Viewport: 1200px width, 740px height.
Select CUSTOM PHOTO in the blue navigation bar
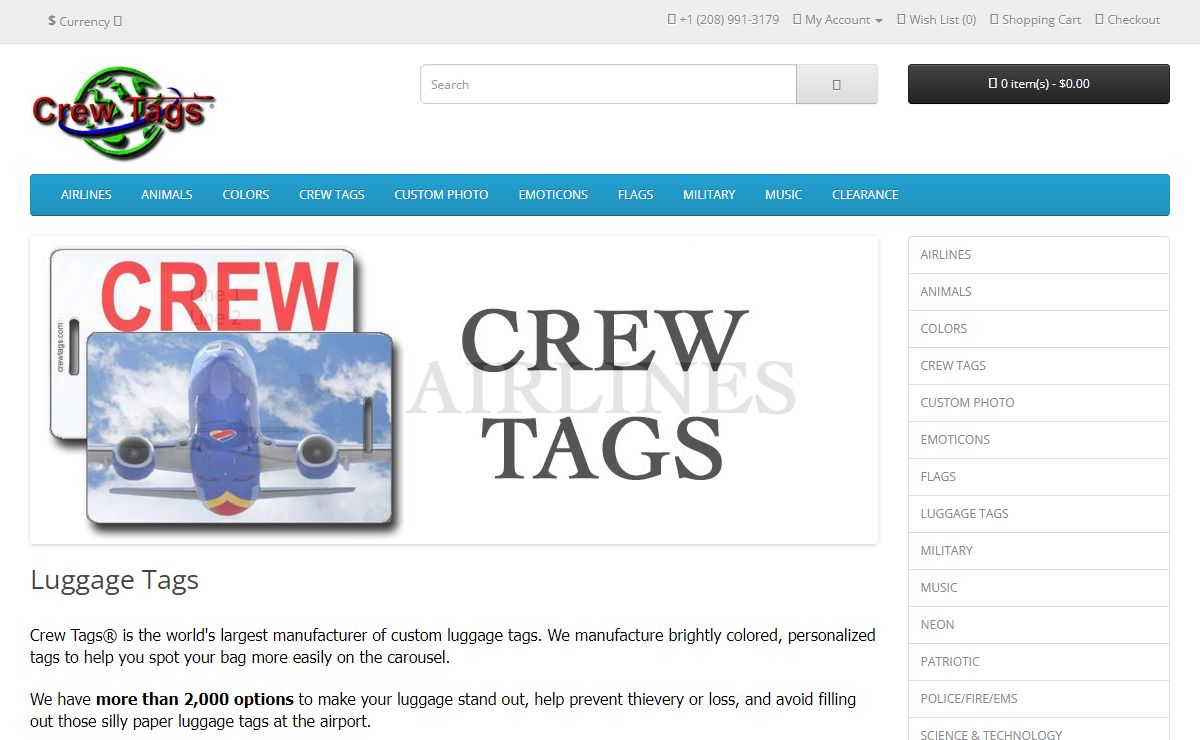click(441, 195)
